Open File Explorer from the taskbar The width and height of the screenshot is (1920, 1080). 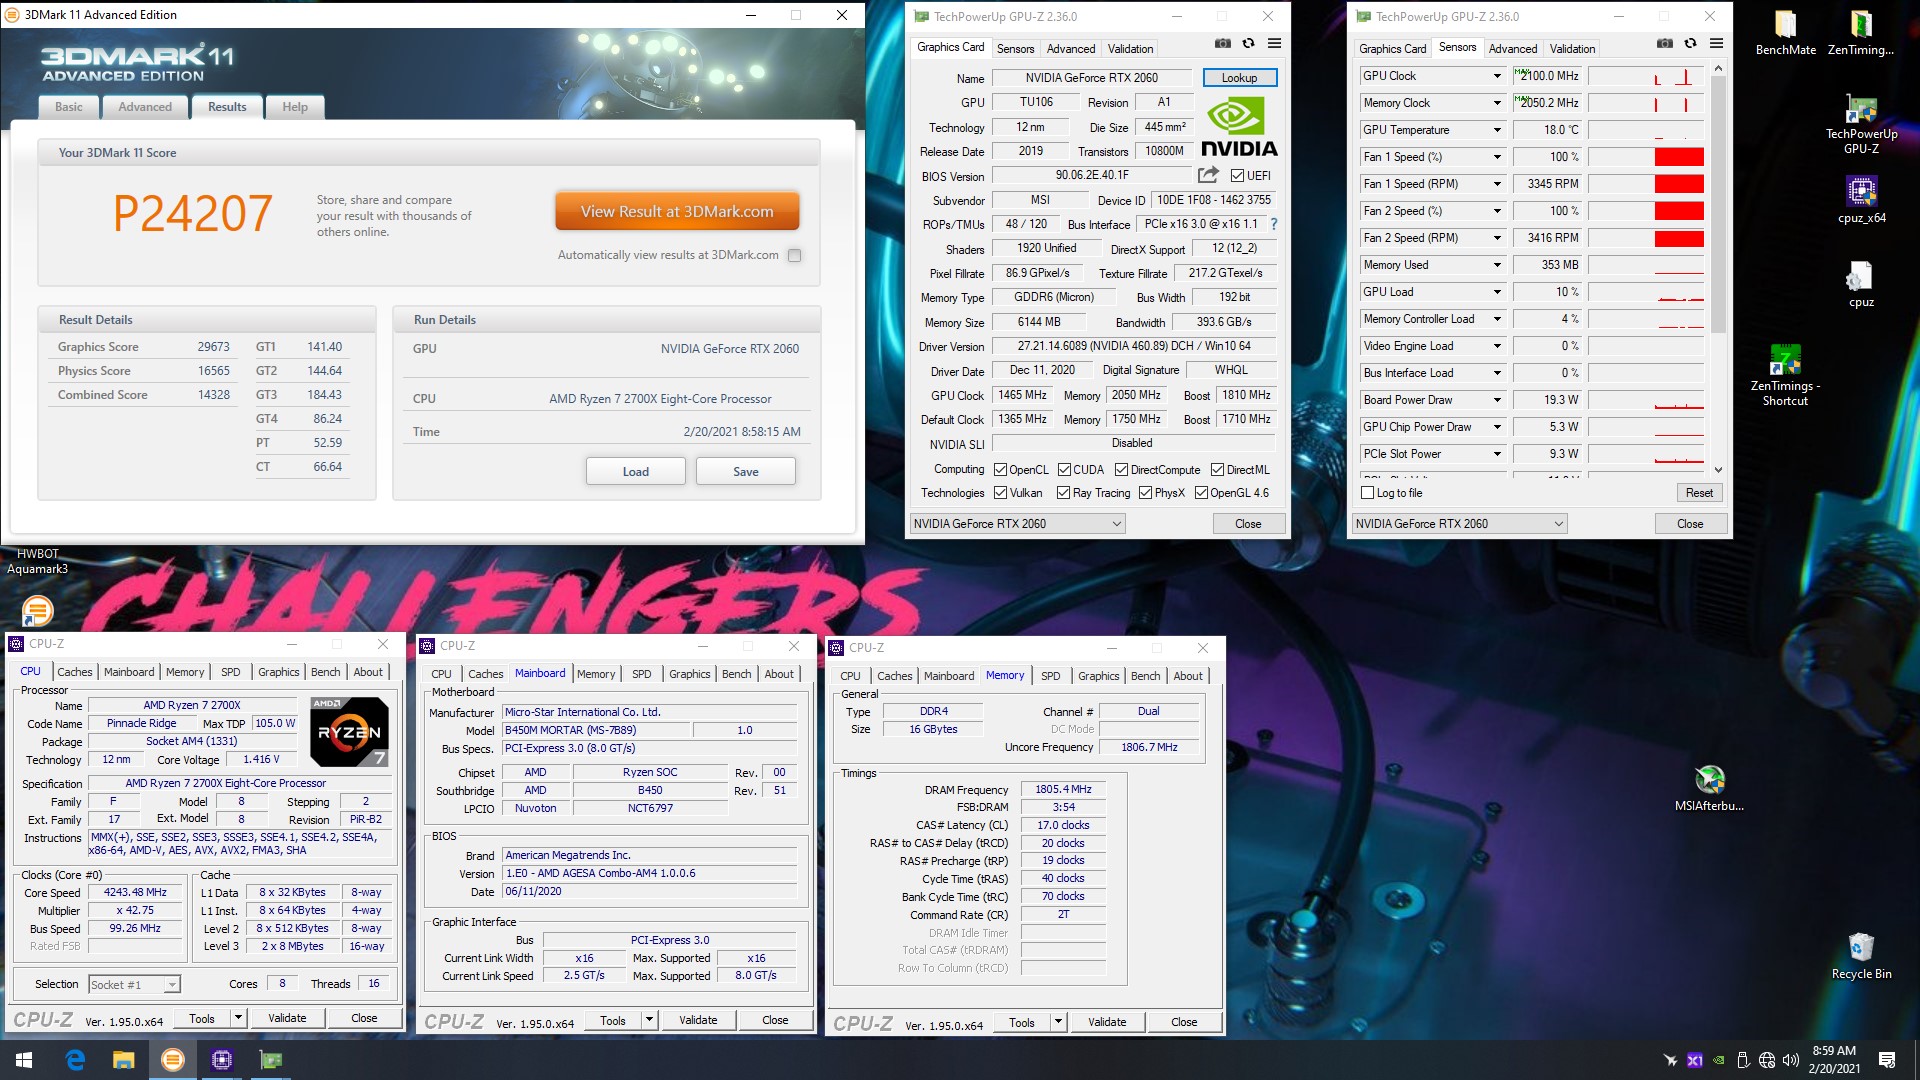tap(123, 1060)
